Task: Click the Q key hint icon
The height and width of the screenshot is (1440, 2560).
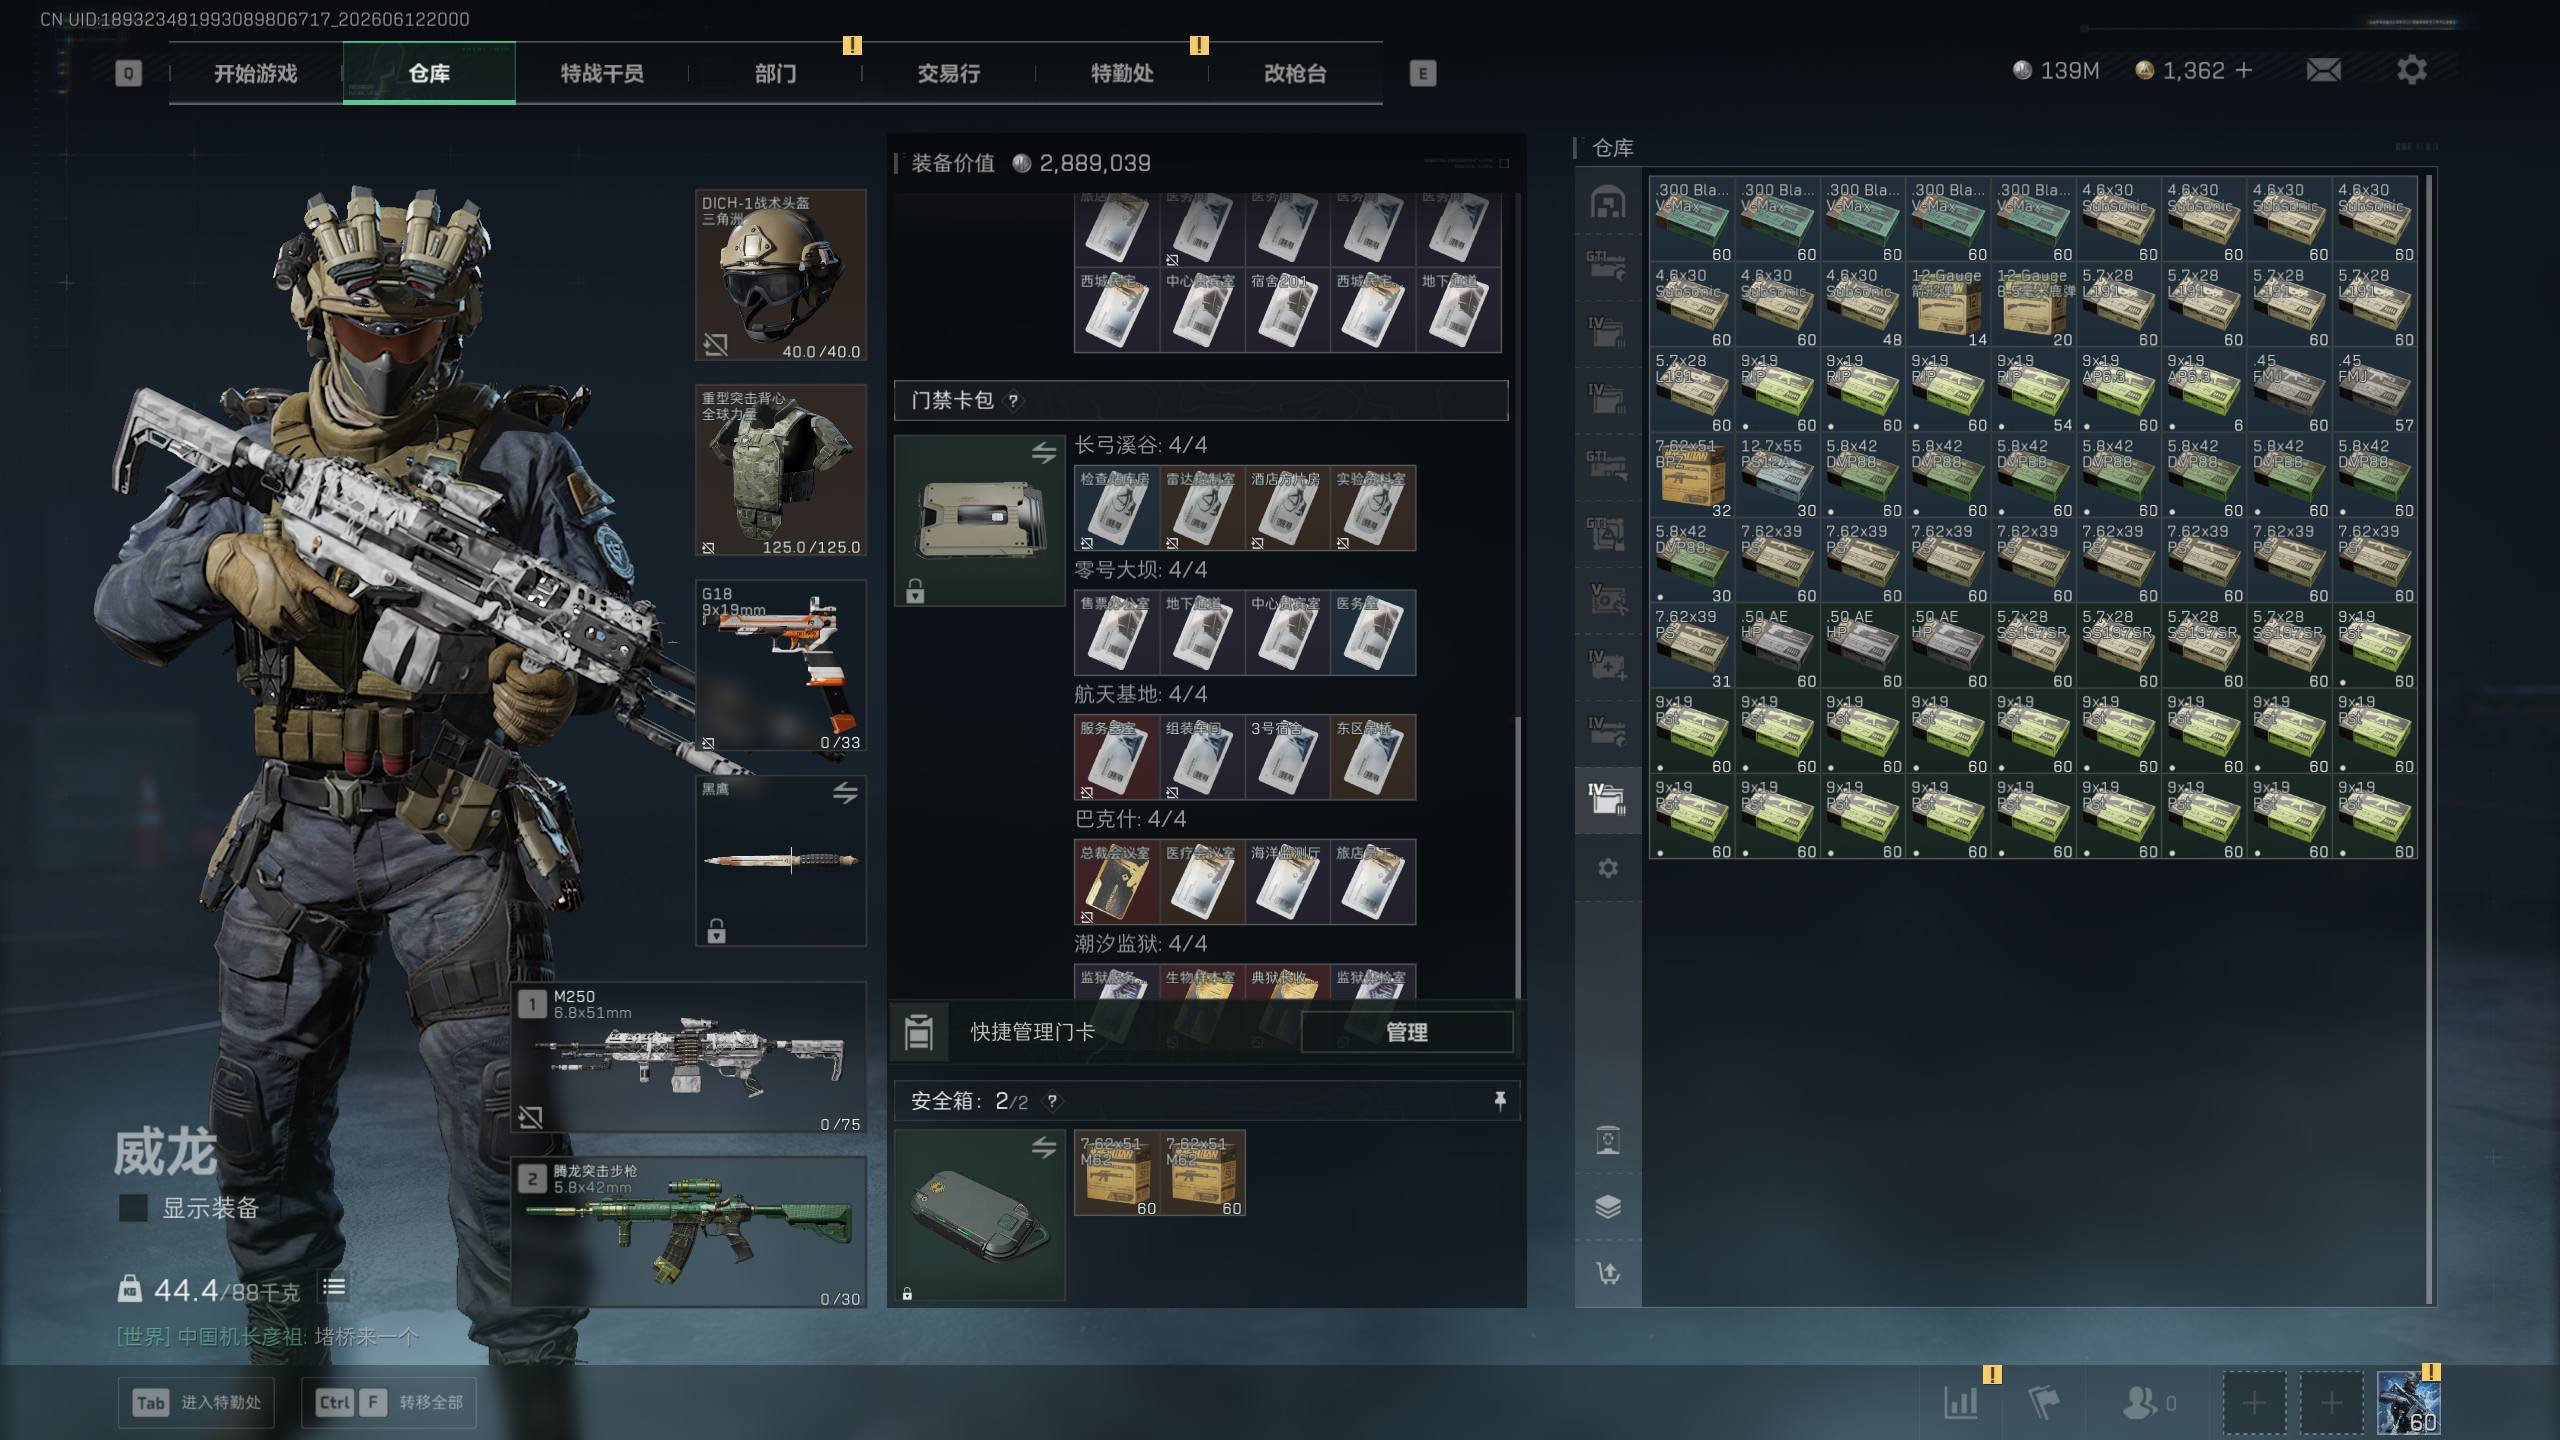Action: pyautogui.click(x=128, y=73)
